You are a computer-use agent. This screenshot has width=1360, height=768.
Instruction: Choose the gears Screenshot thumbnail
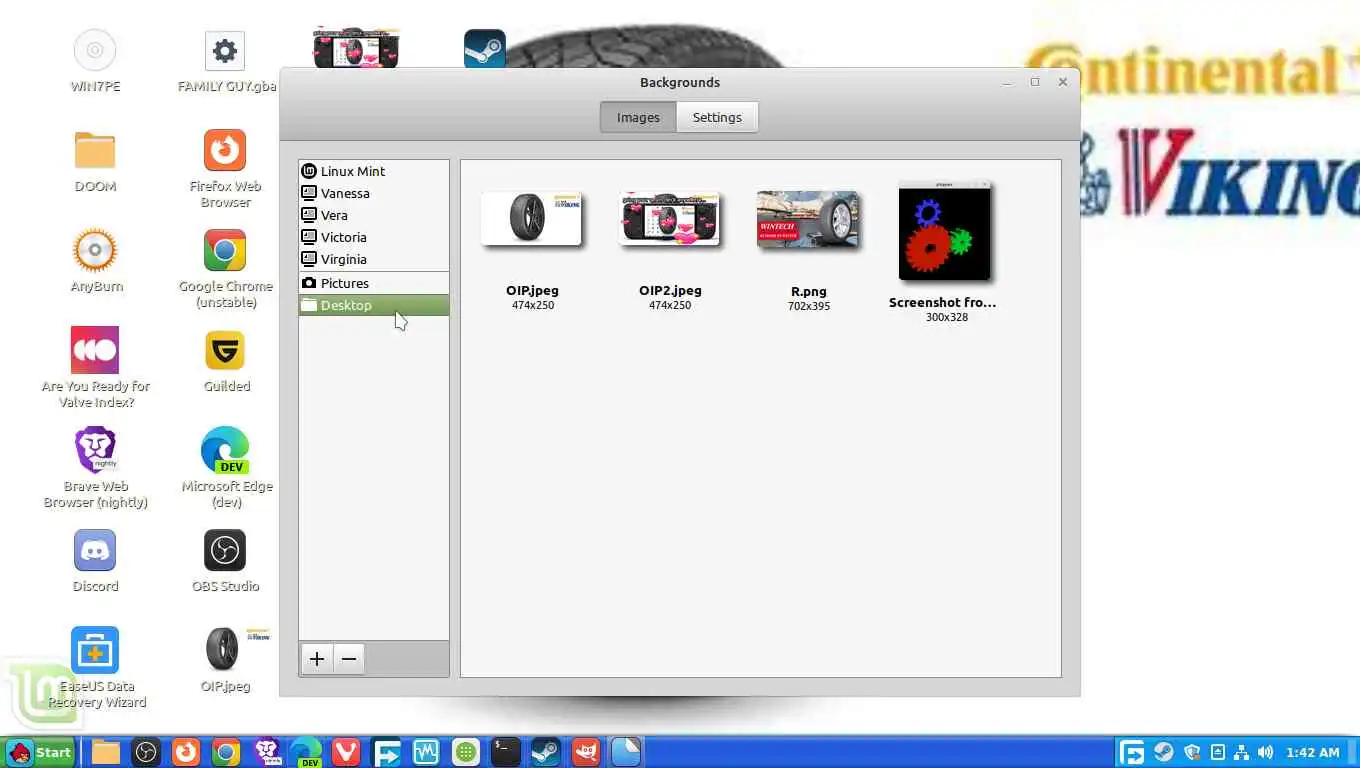(x=945, y=231)
